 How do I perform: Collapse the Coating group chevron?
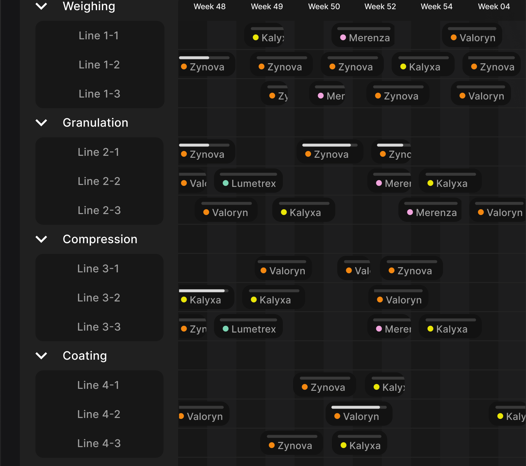click(x=41, y=356)
